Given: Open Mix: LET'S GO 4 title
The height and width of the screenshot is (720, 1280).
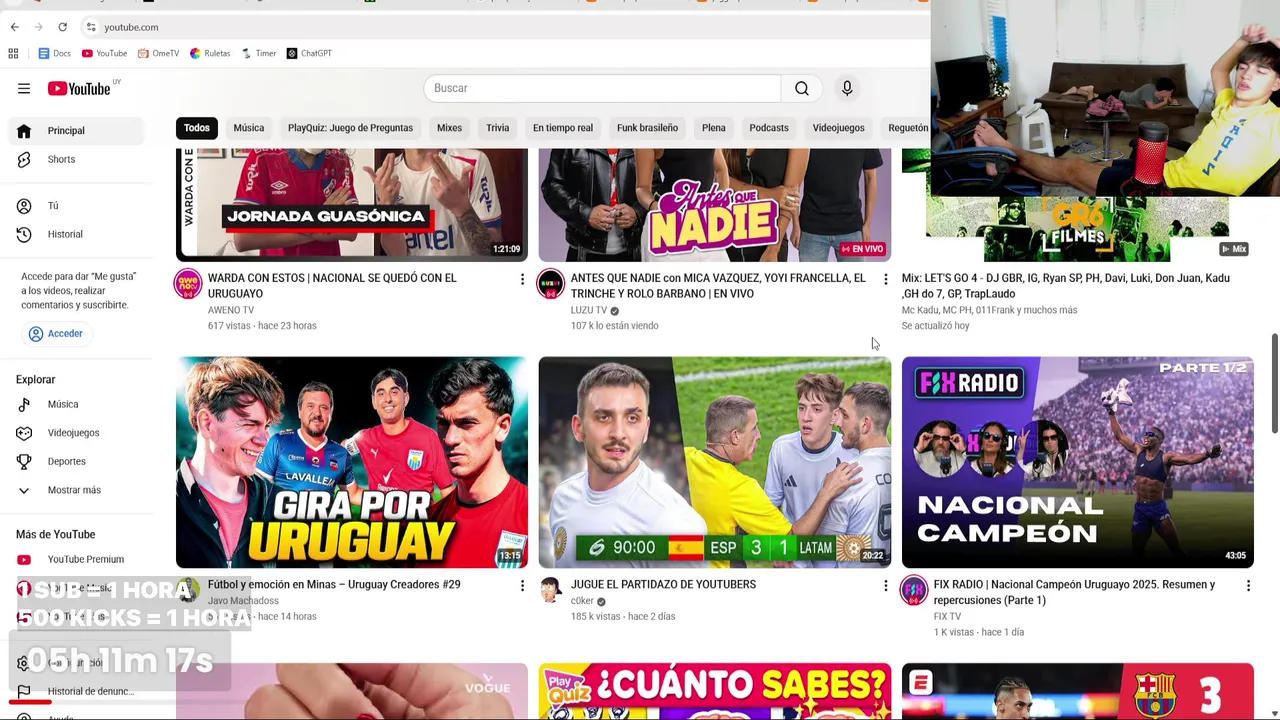Looking at the screenshot, I should click(x=1066, y=286).
